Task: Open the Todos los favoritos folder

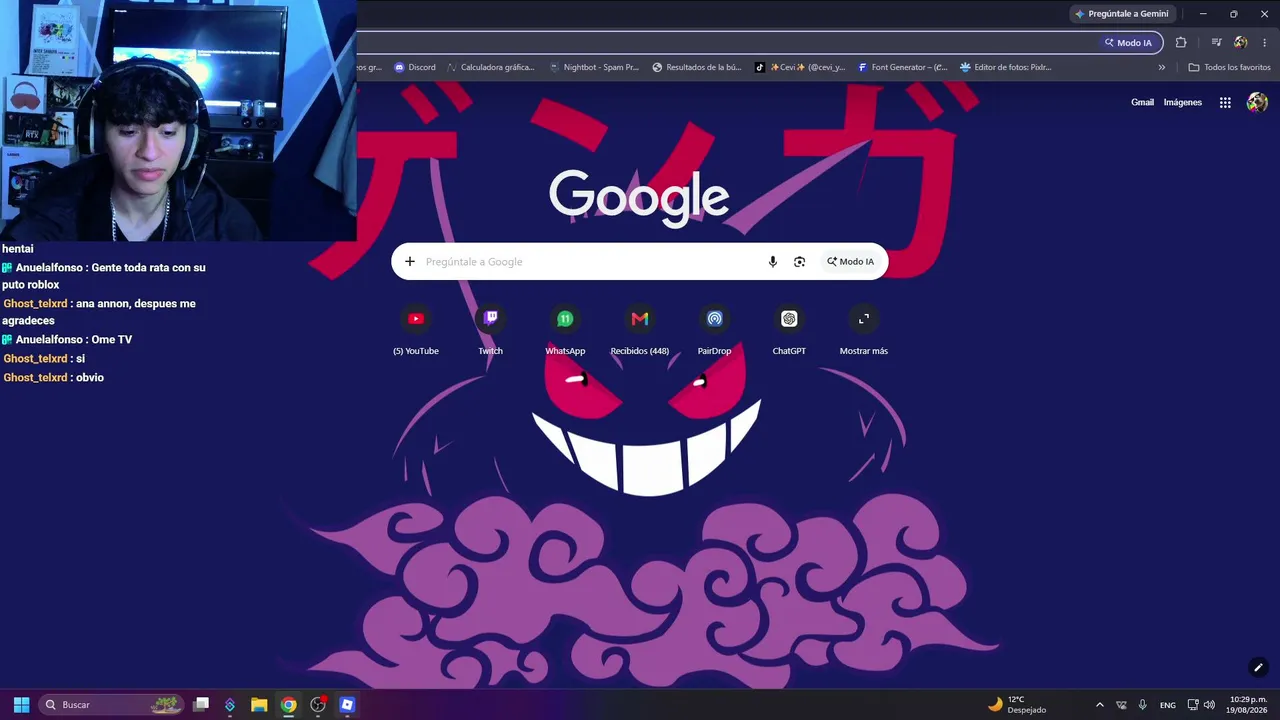Action: coord(1229,67)
